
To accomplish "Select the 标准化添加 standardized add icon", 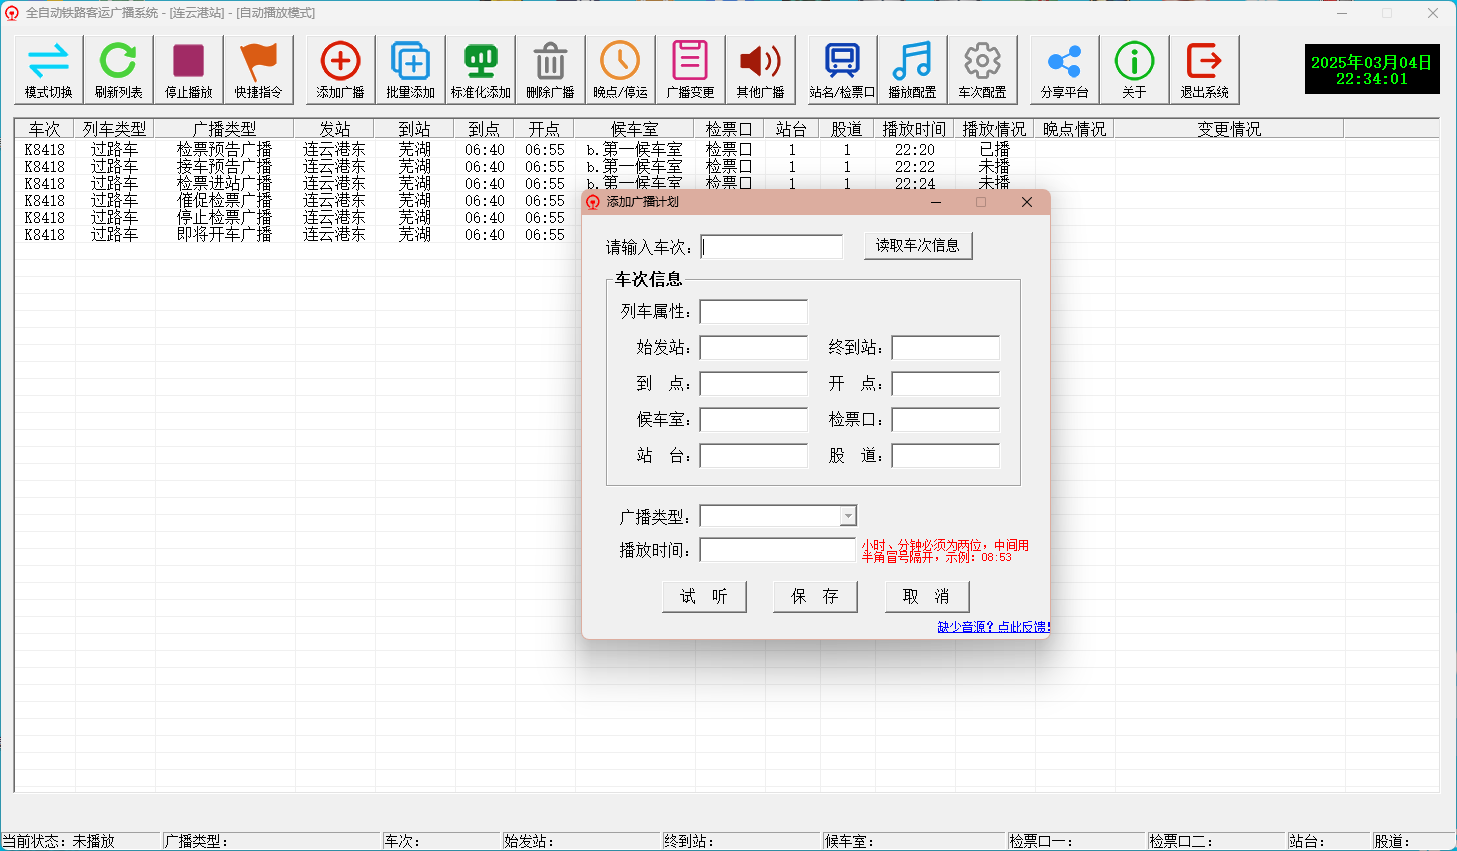I will pos(481,69).
